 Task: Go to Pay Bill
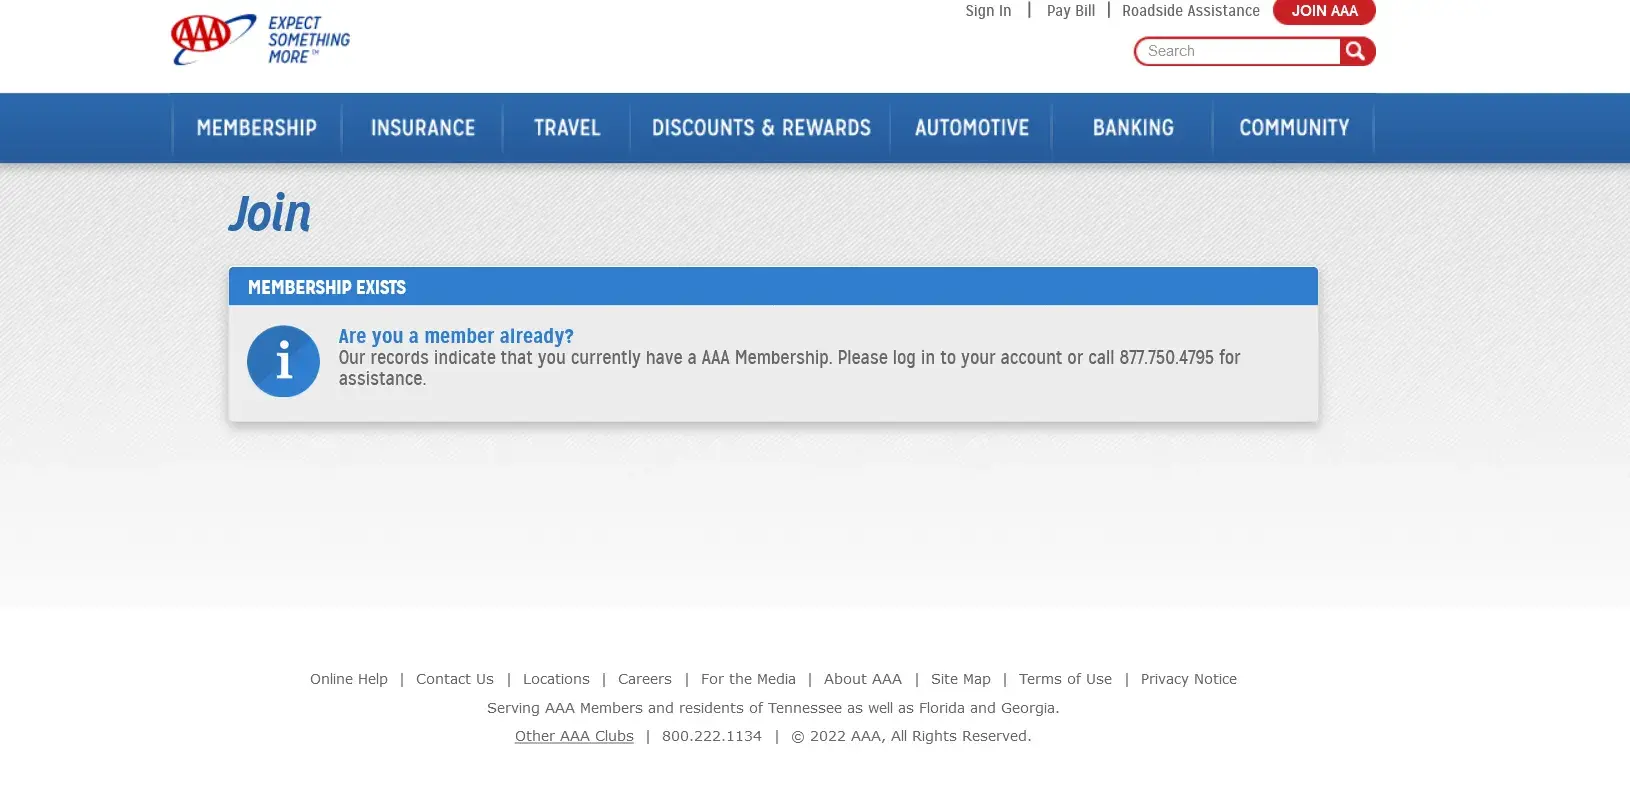(1071, 11)
